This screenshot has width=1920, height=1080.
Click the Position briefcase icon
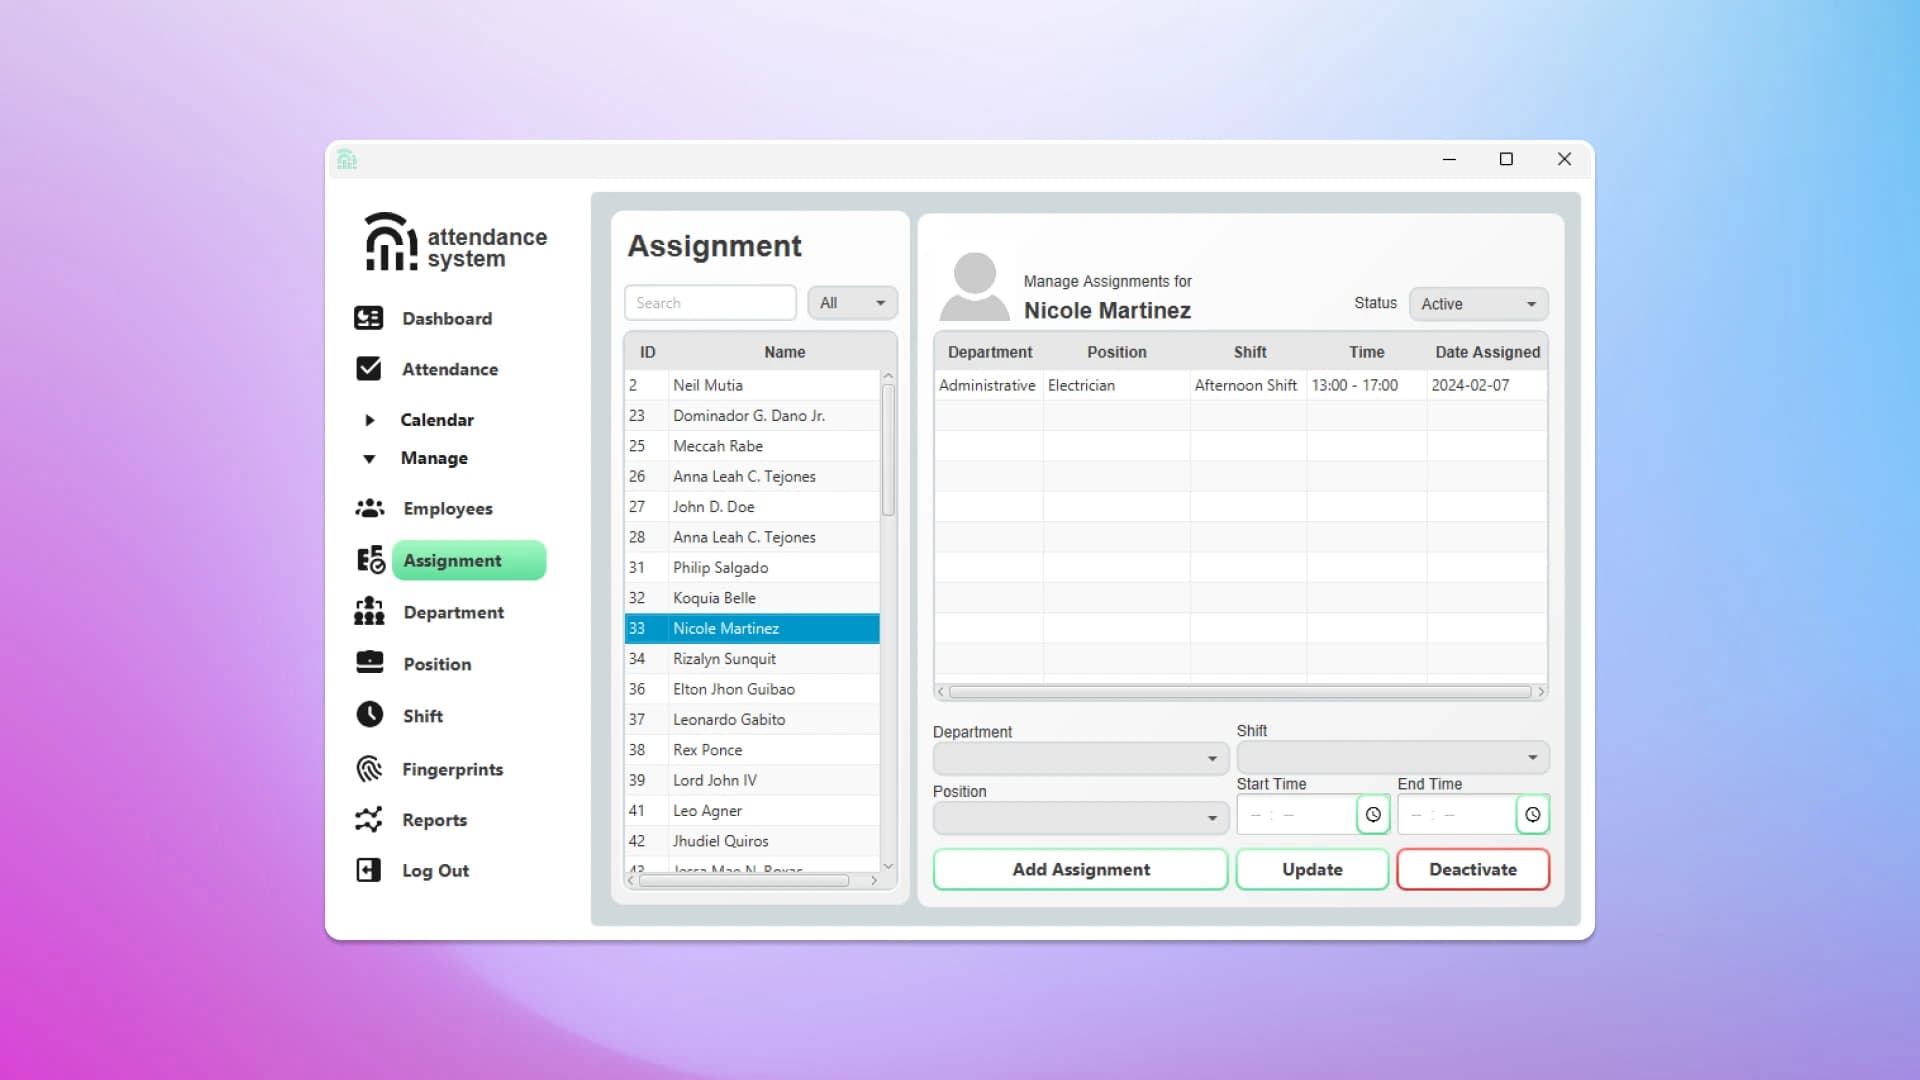[x=369, y=663]
